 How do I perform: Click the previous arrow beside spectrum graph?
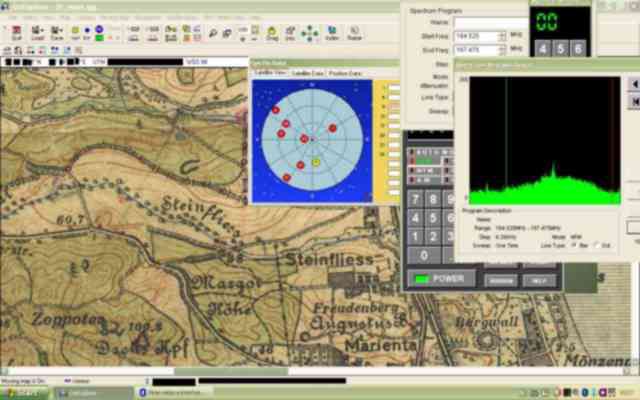[x=634, y=84]
